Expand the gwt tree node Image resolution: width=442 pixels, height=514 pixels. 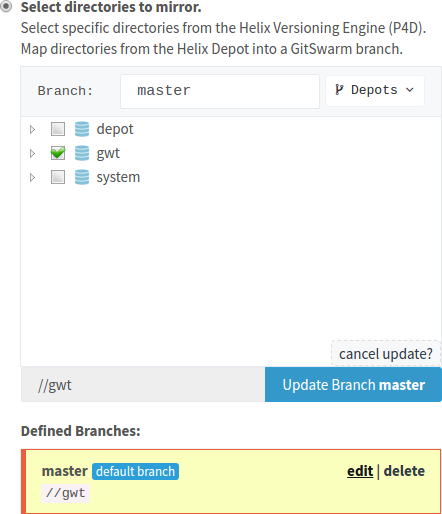32,153
